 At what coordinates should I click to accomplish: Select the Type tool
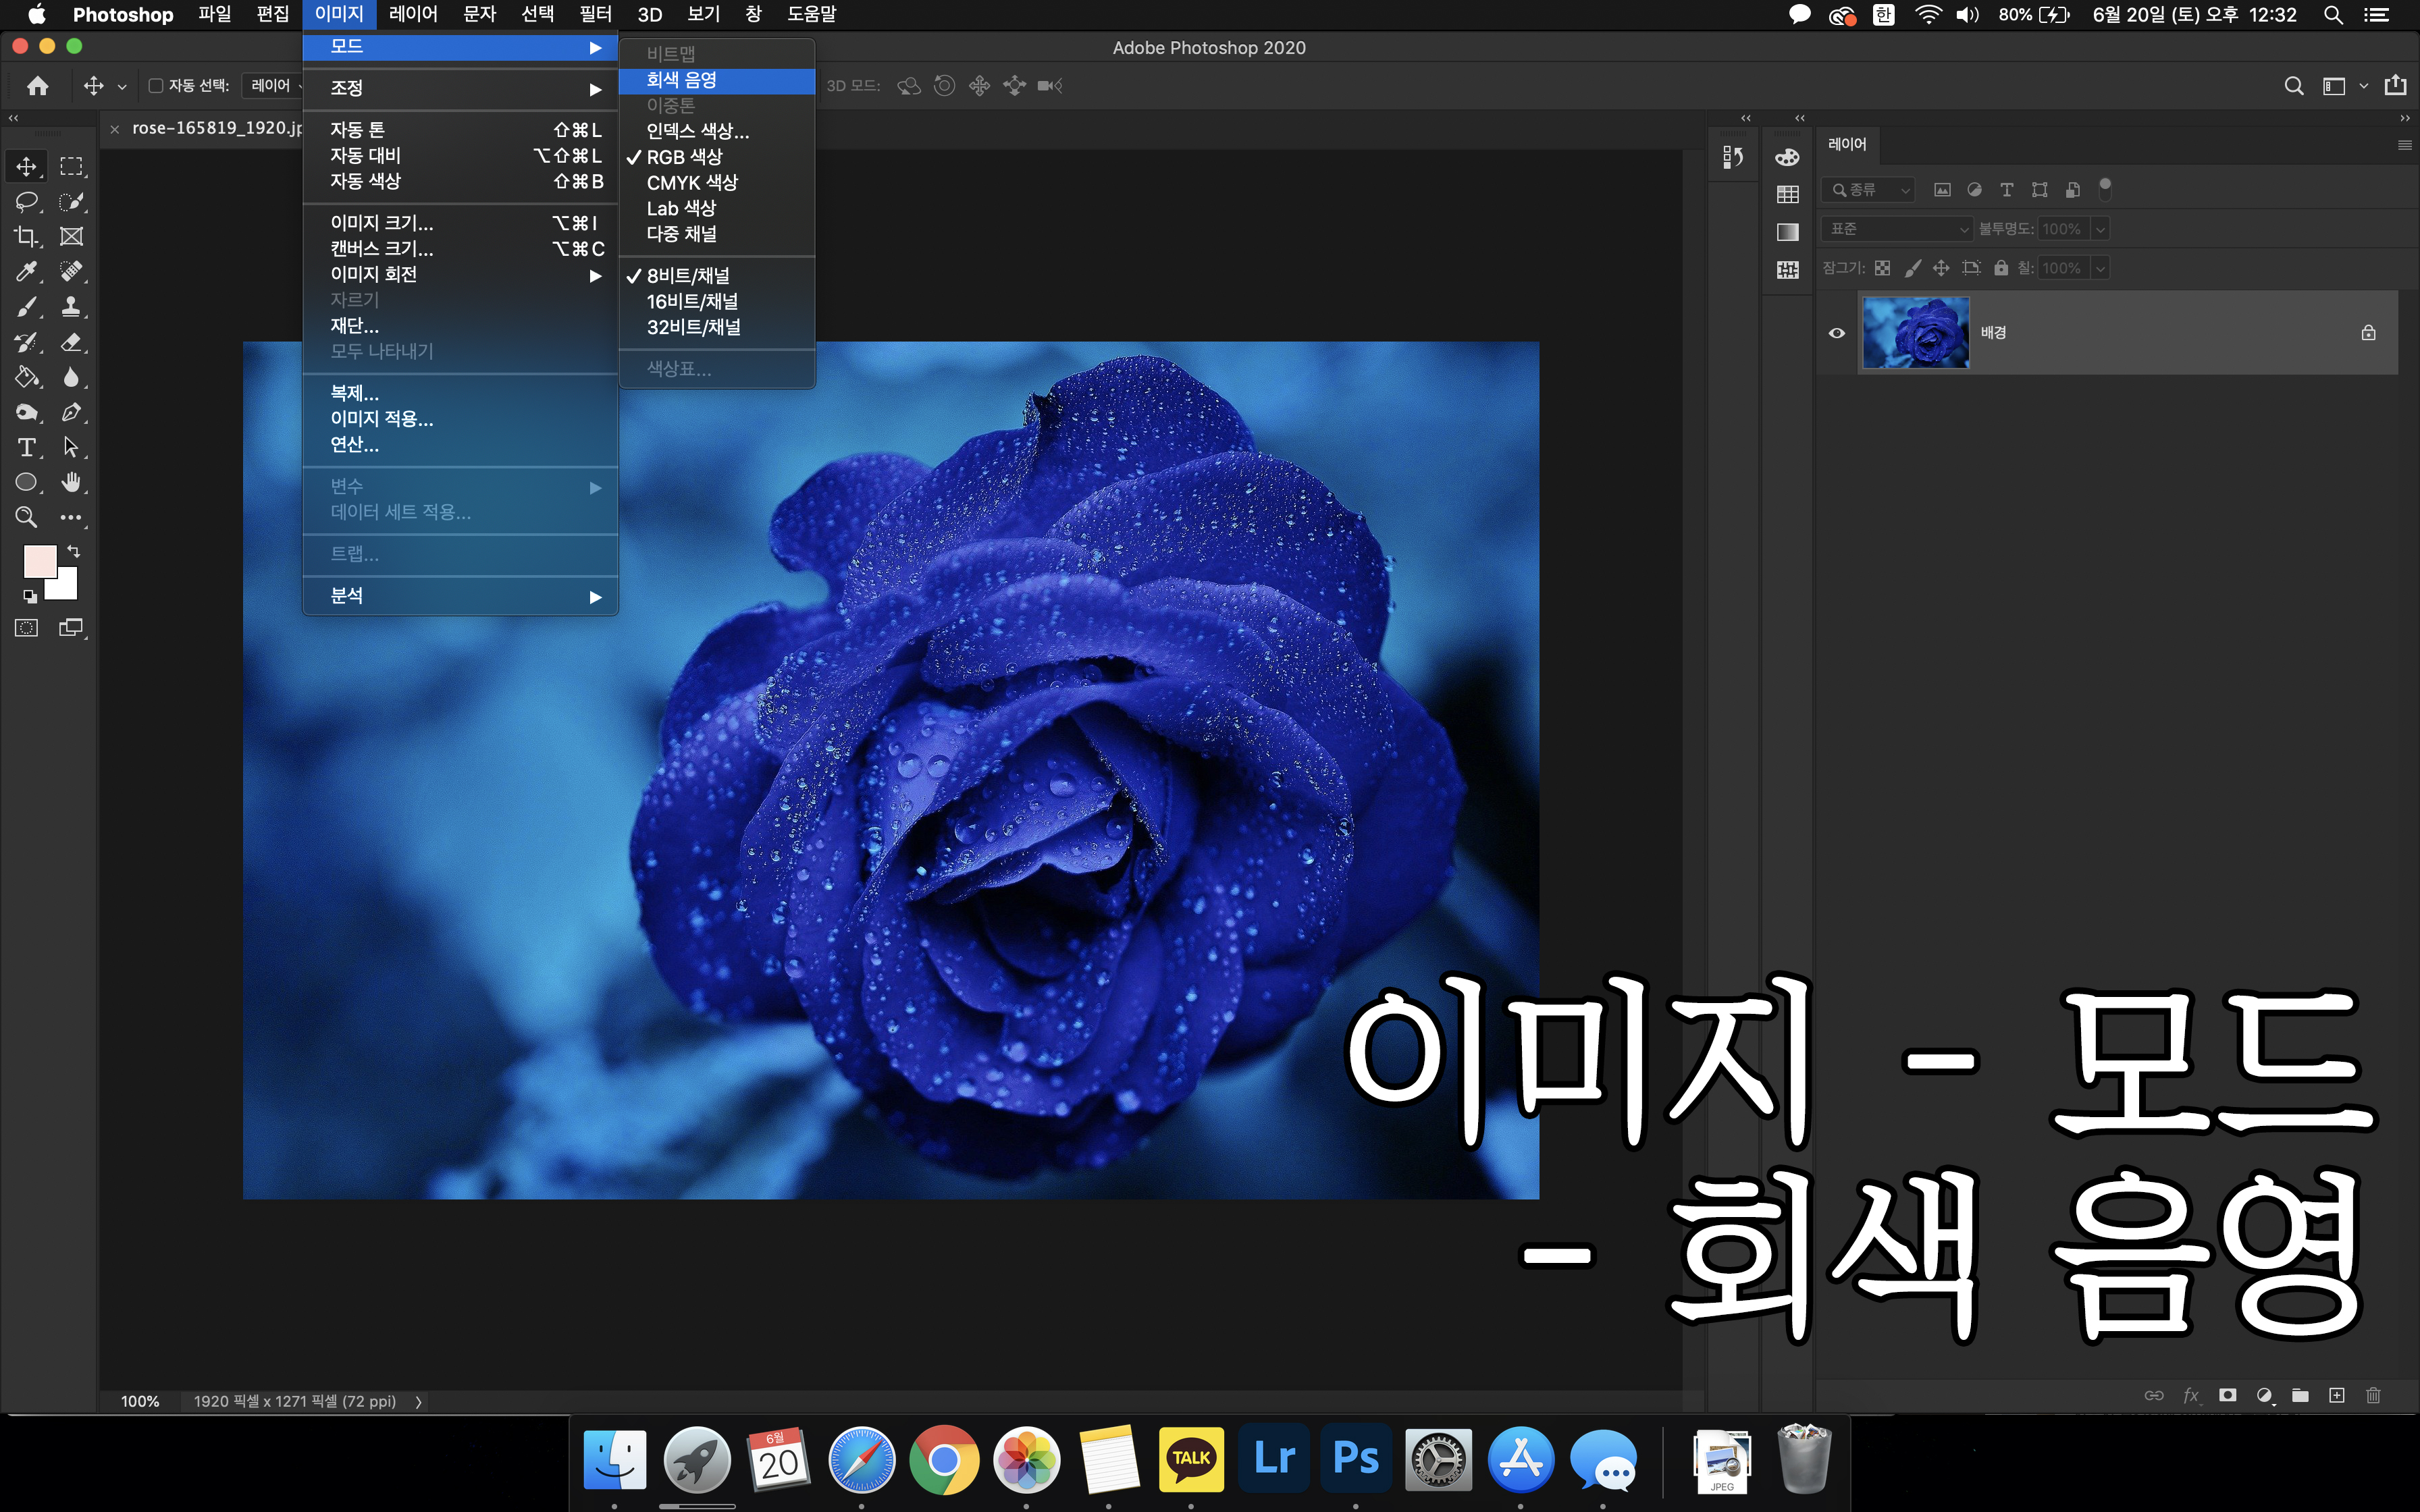click(x=26, y=448)
